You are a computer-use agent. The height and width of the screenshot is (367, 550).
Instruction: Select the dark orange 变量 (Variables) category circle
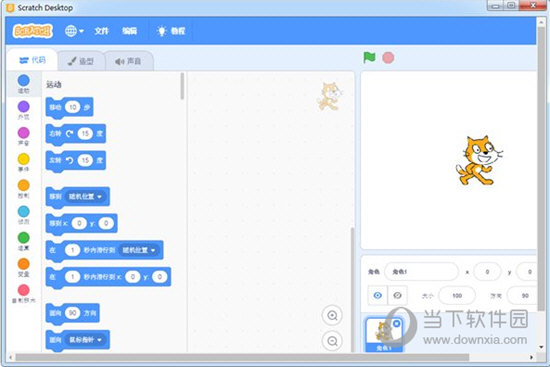click(x=24, y=264)
